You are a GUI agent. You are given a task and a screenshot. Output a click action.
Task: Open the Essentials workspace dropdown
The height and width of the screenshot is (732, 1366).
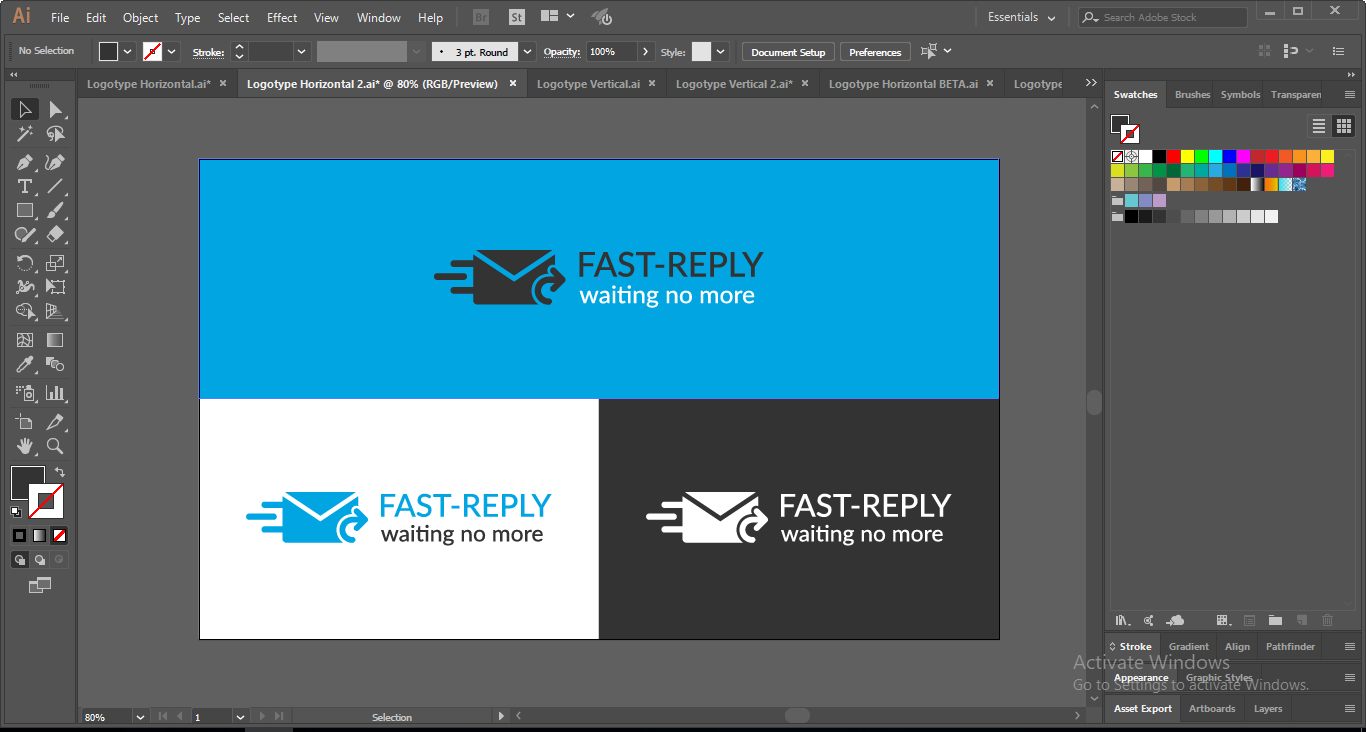(1021, 18)
